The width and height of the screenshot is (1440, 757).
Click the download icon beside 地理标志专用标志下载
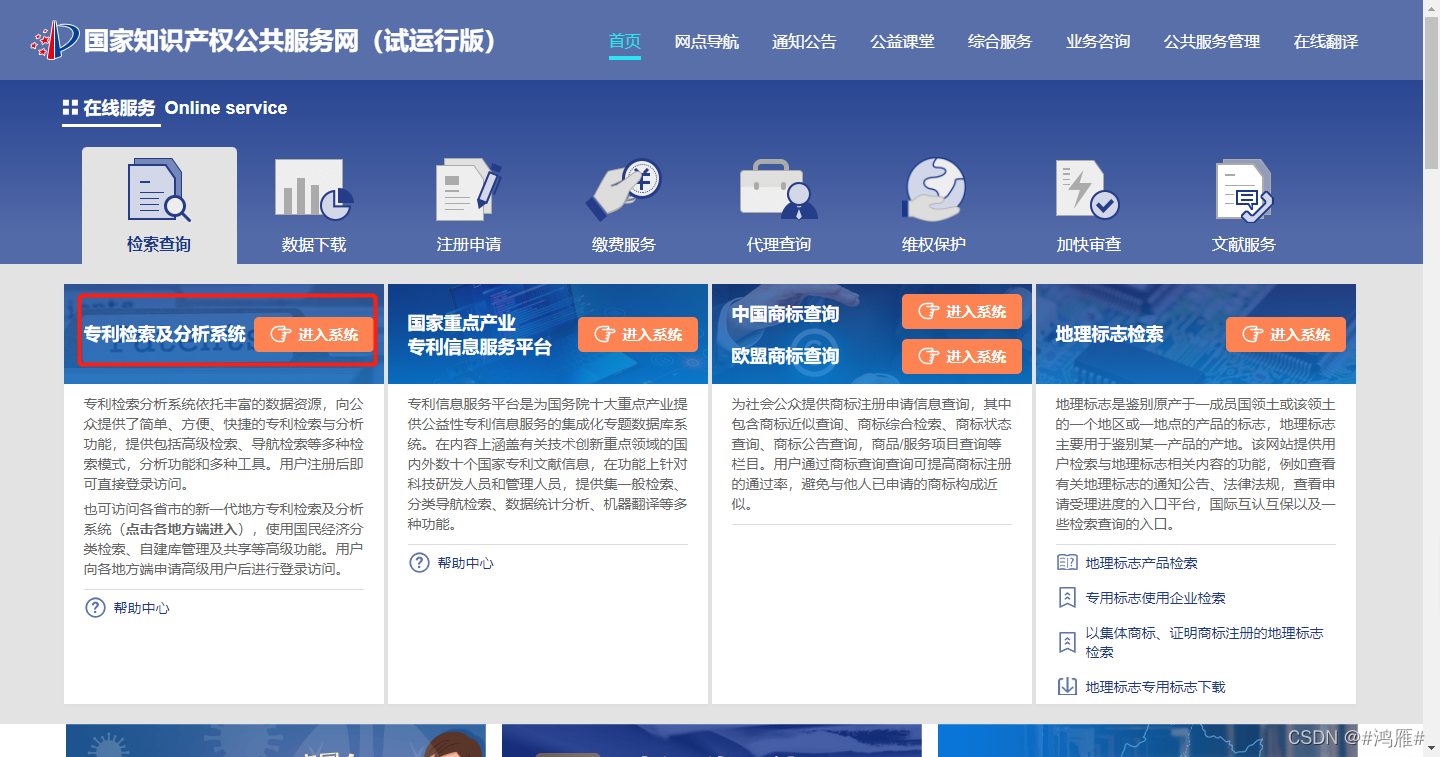pos(1067,687)
